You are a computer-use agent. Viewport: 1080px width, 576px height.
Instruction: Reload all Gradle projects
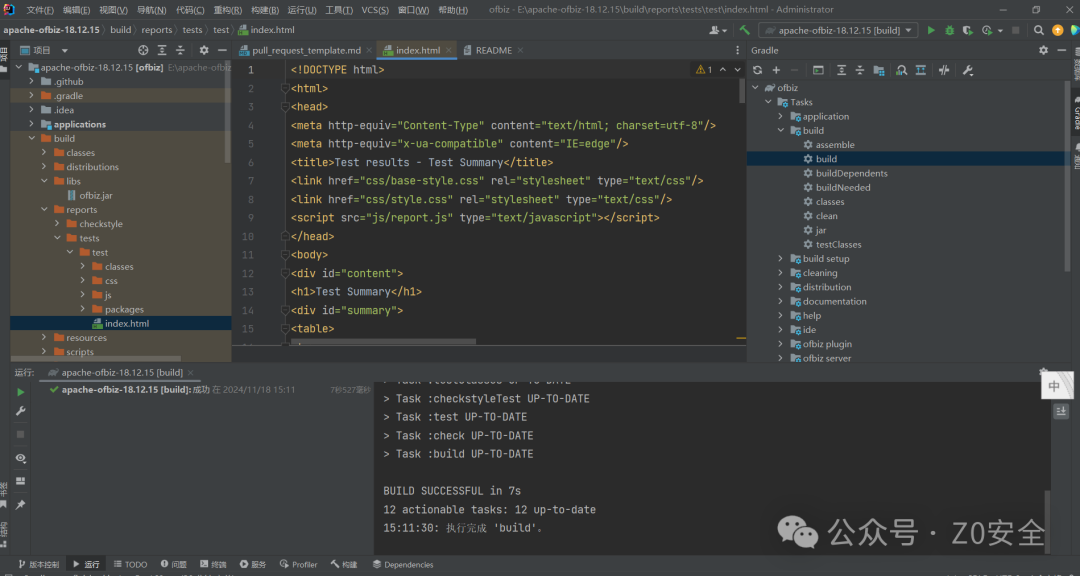pyautogui.click(x=758, y=70)
